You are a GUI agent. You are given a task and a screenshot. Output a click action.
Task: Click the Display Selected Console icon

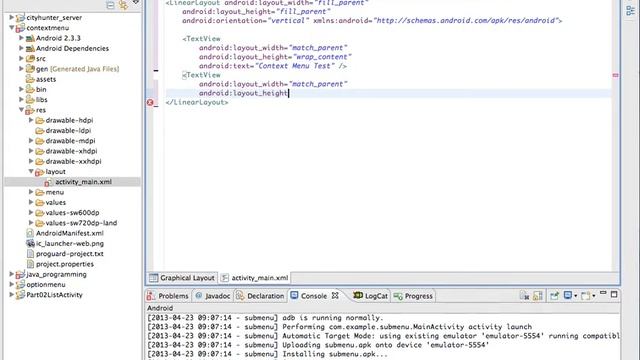568,295
